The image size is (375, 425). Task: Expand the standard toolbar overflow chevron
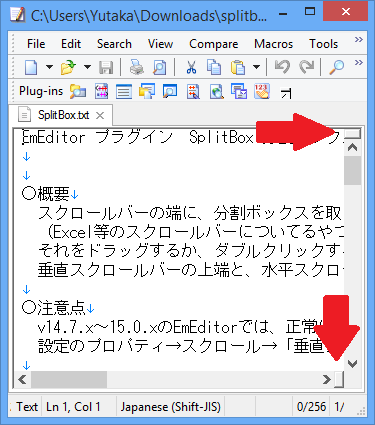(359, 62)
